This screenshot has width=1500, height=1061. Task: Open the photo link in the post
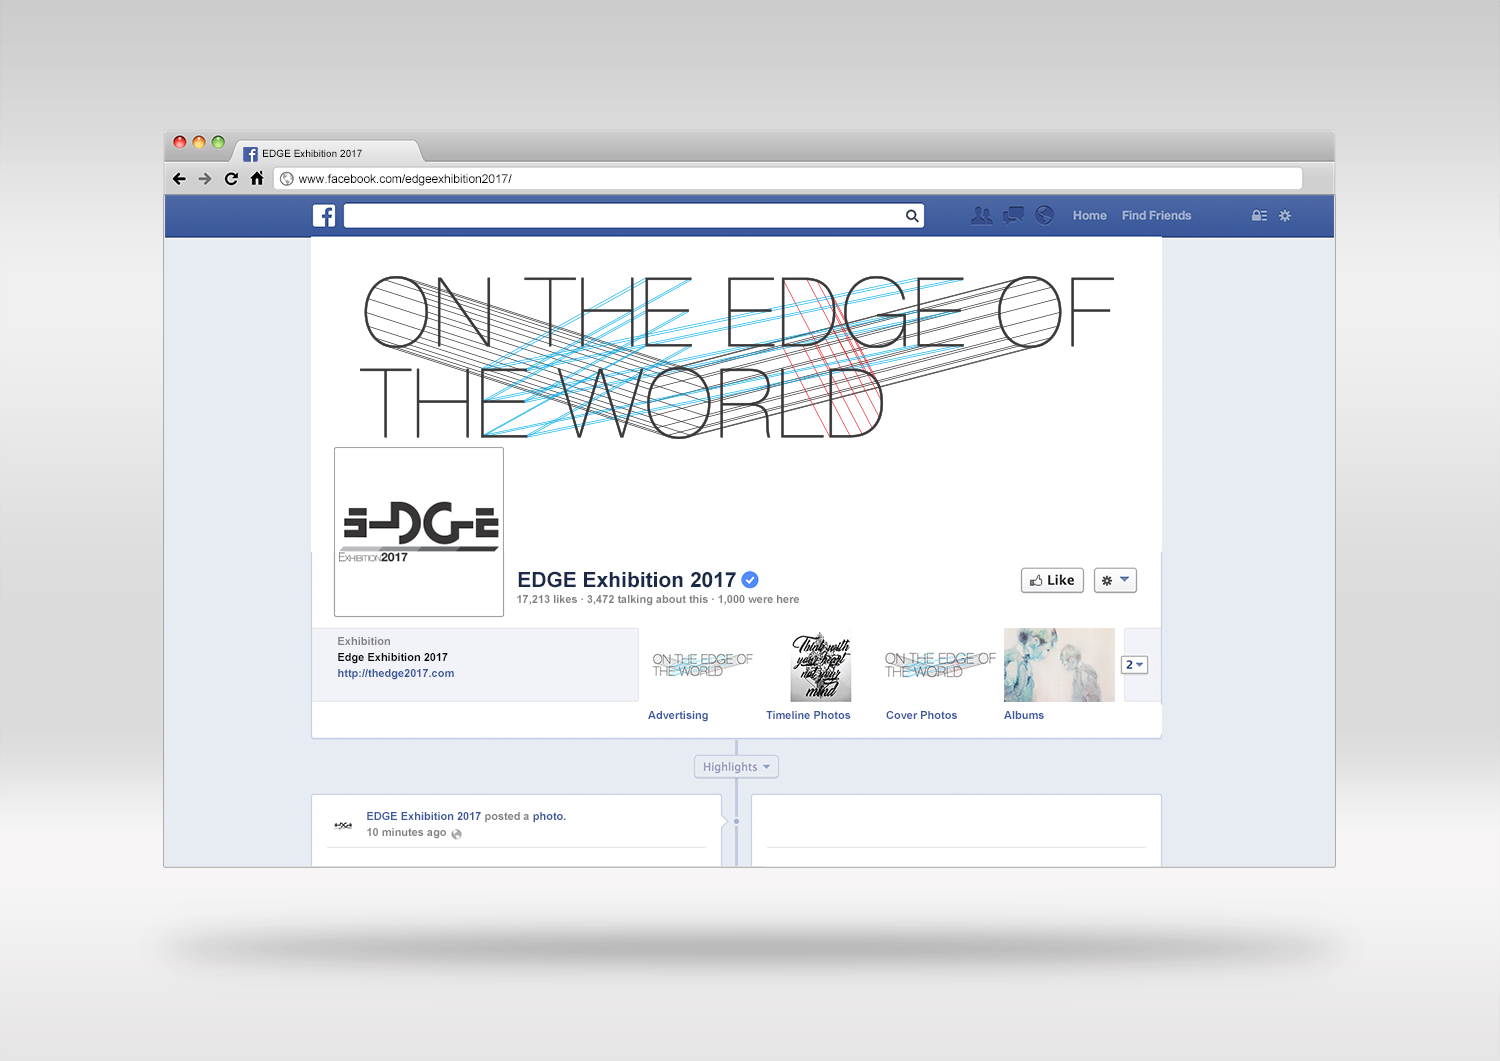548,817
